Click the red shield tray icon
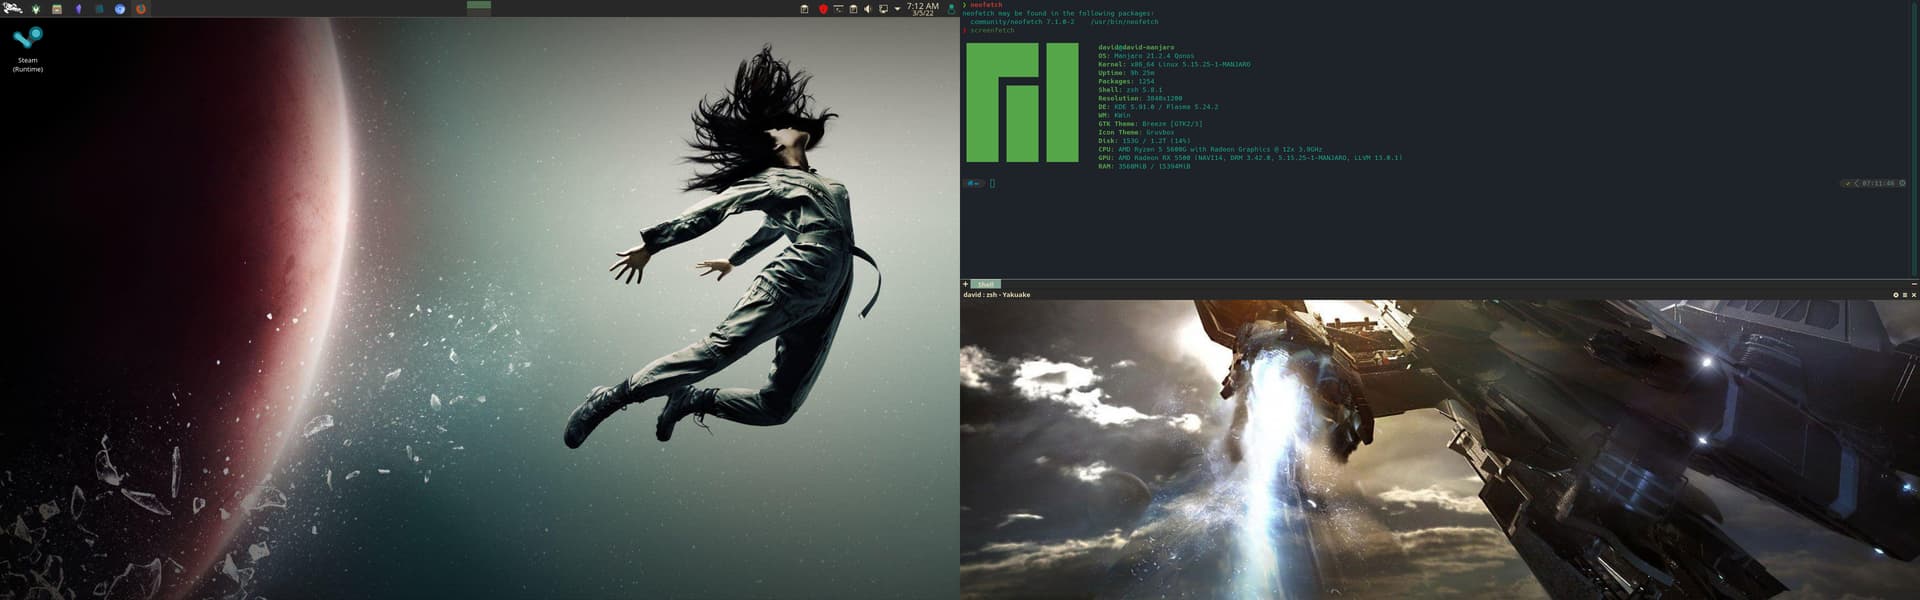 (x=823, y=9)
